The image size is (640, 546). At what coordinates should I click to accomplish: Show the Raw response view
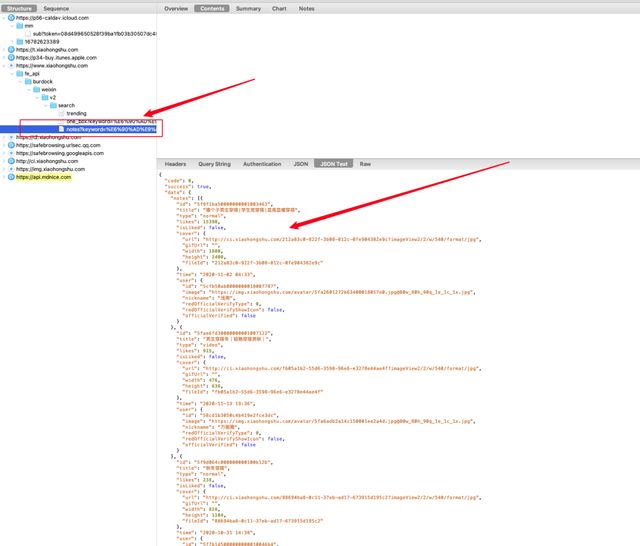365,164
